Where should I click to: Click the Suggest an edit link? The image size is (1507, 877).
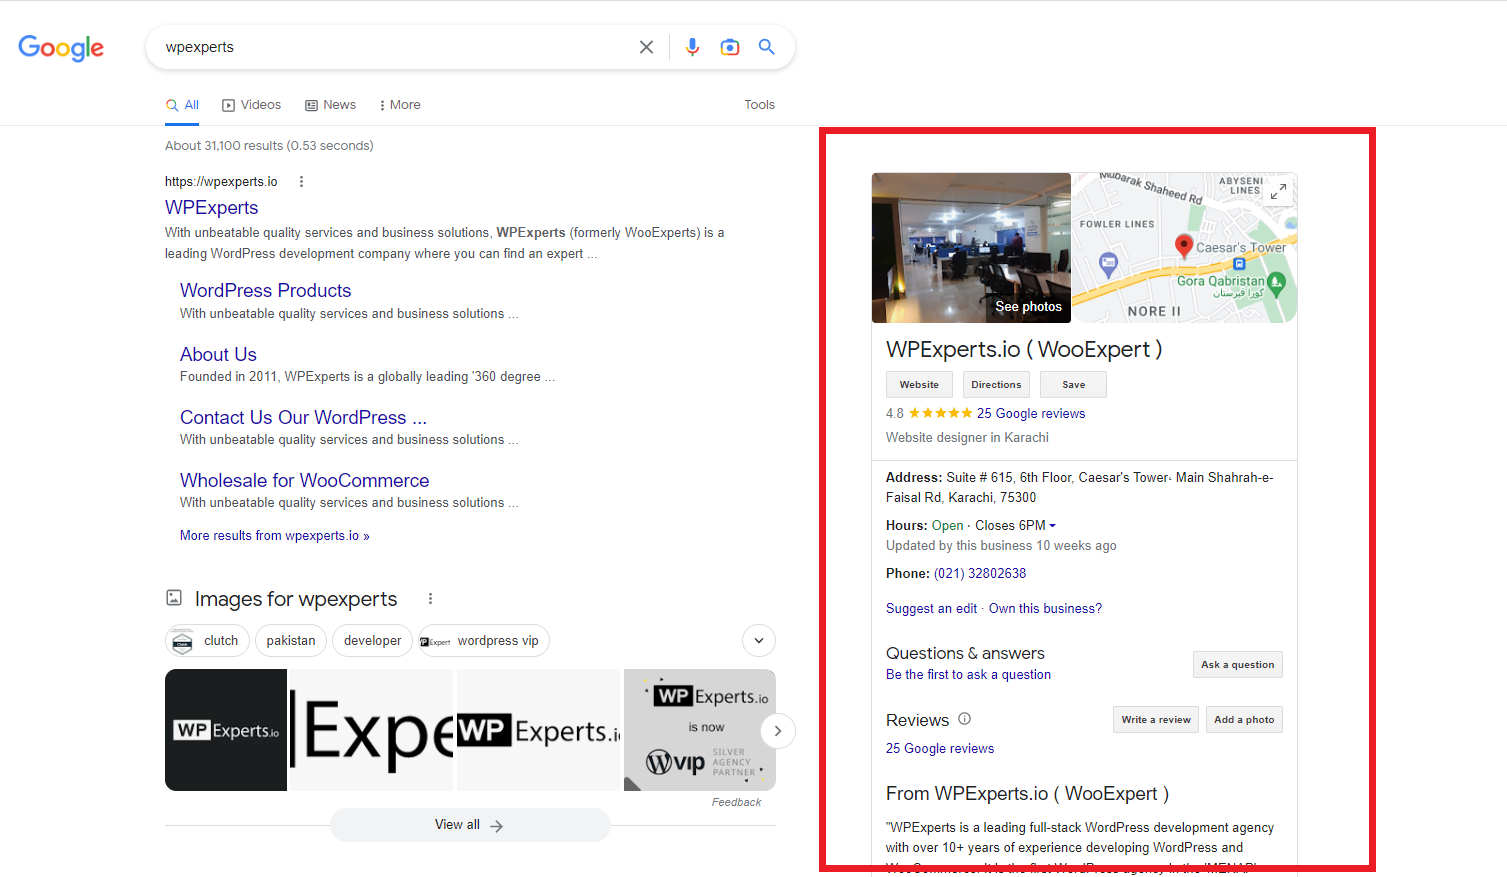tap(931, 608)
